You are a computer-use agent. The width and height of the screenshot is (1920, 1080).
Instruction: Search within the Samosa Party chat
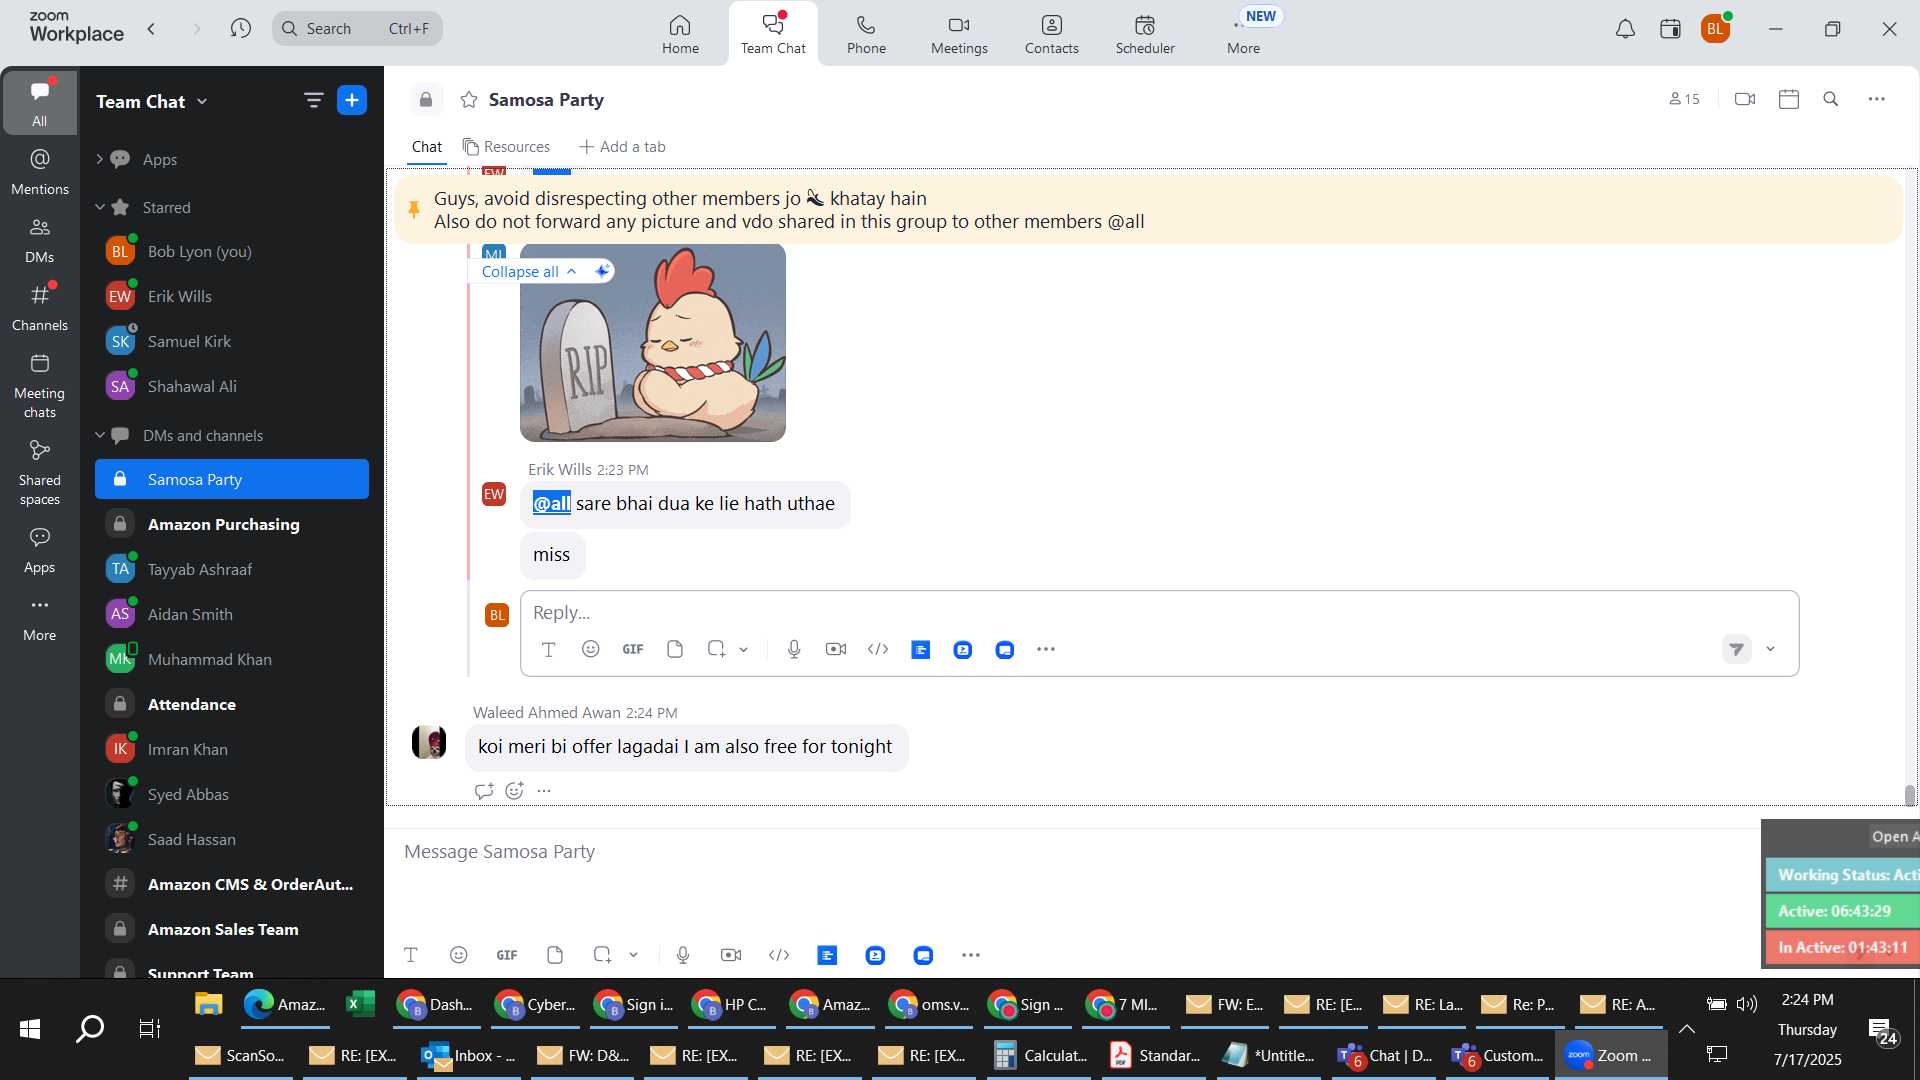pos(1831,99)
